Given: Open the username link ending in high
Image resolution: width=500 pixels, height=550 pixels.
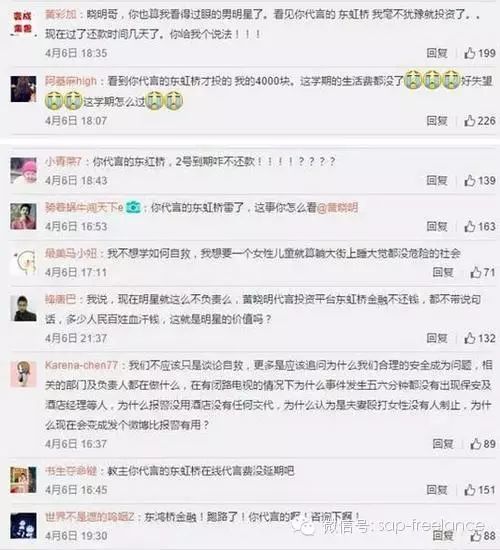Looking at the screenshot, I should [71, 81].
